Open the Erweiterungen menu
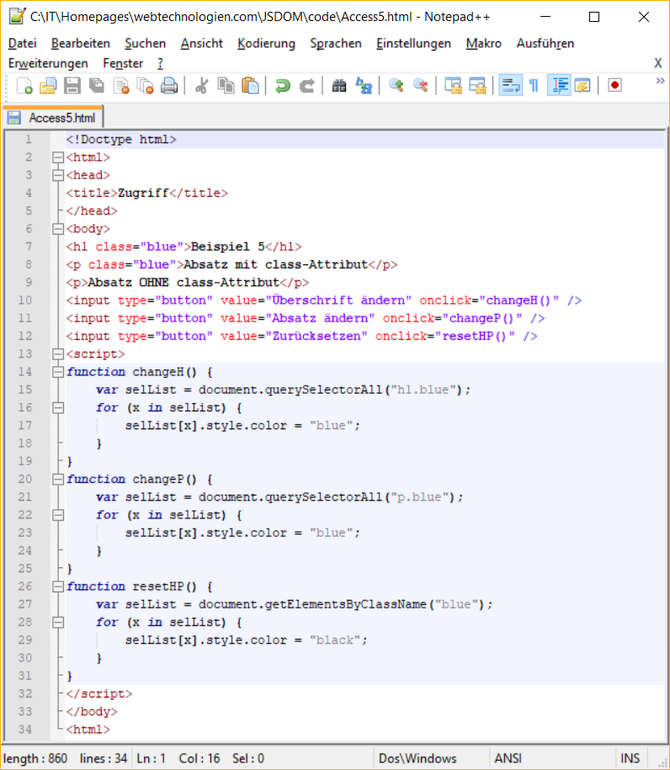The height and width of the screenshot is (770, 670). coord(48,63)
